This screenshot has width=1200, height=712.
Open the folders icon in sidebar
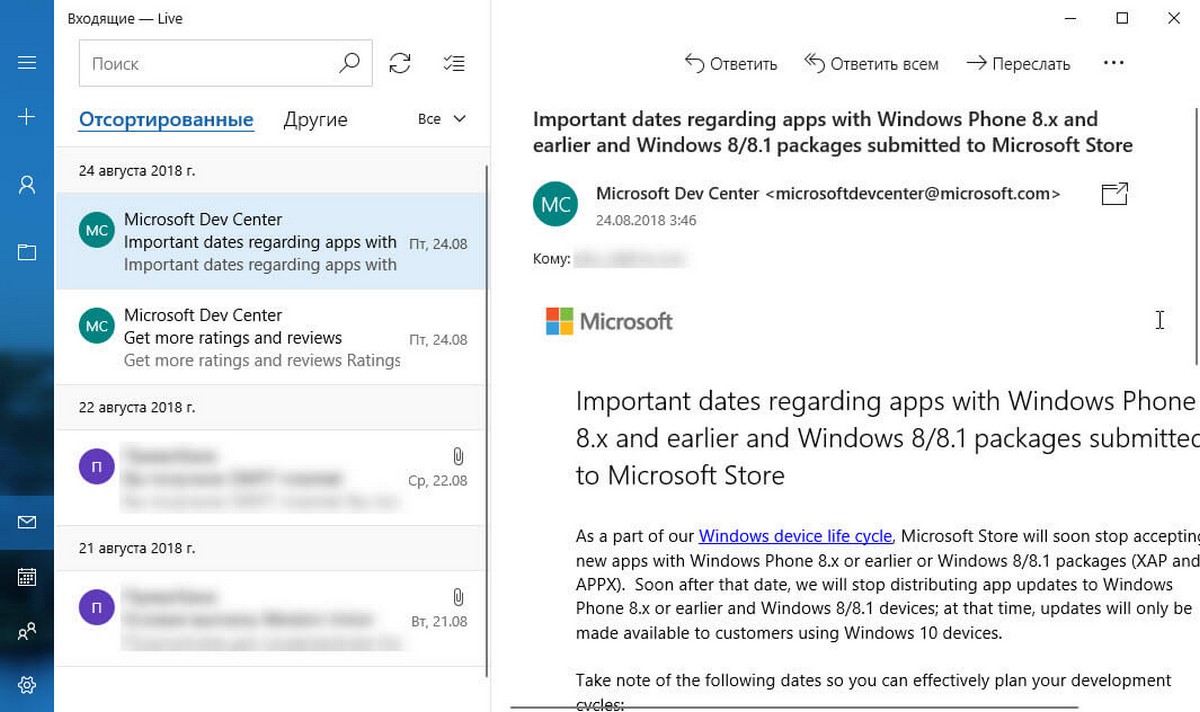27,252
